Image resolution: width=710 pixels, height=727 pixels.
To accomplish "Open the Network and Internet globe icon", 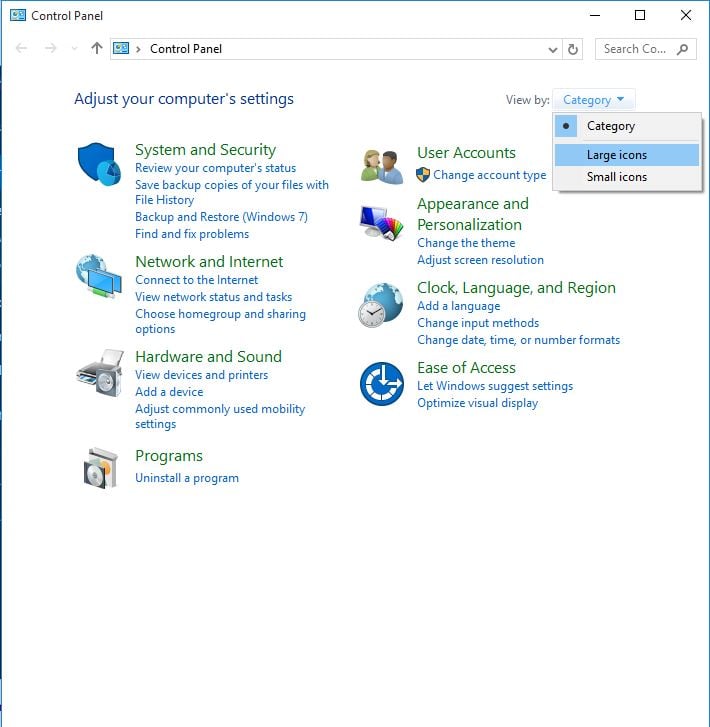I will coord(99,276).
